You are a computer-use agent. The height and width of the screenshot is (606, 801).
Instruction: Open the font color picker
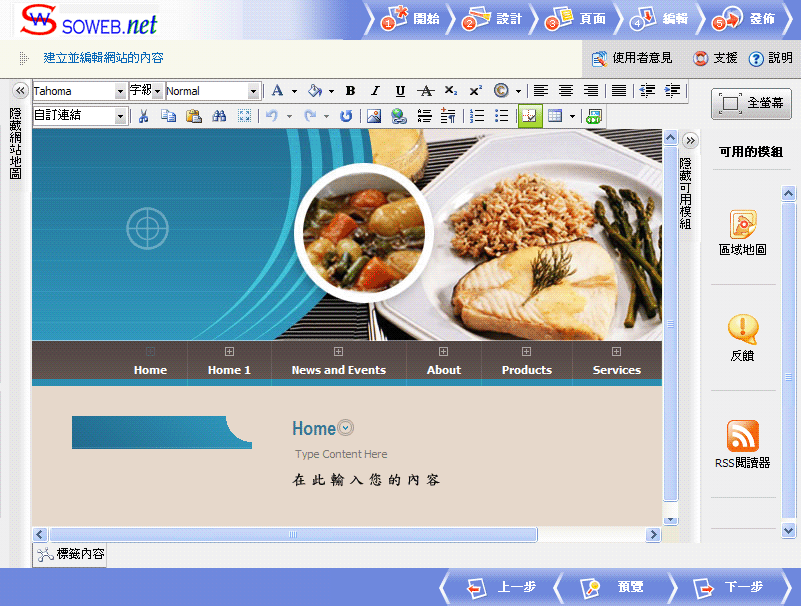coord(278,91)
